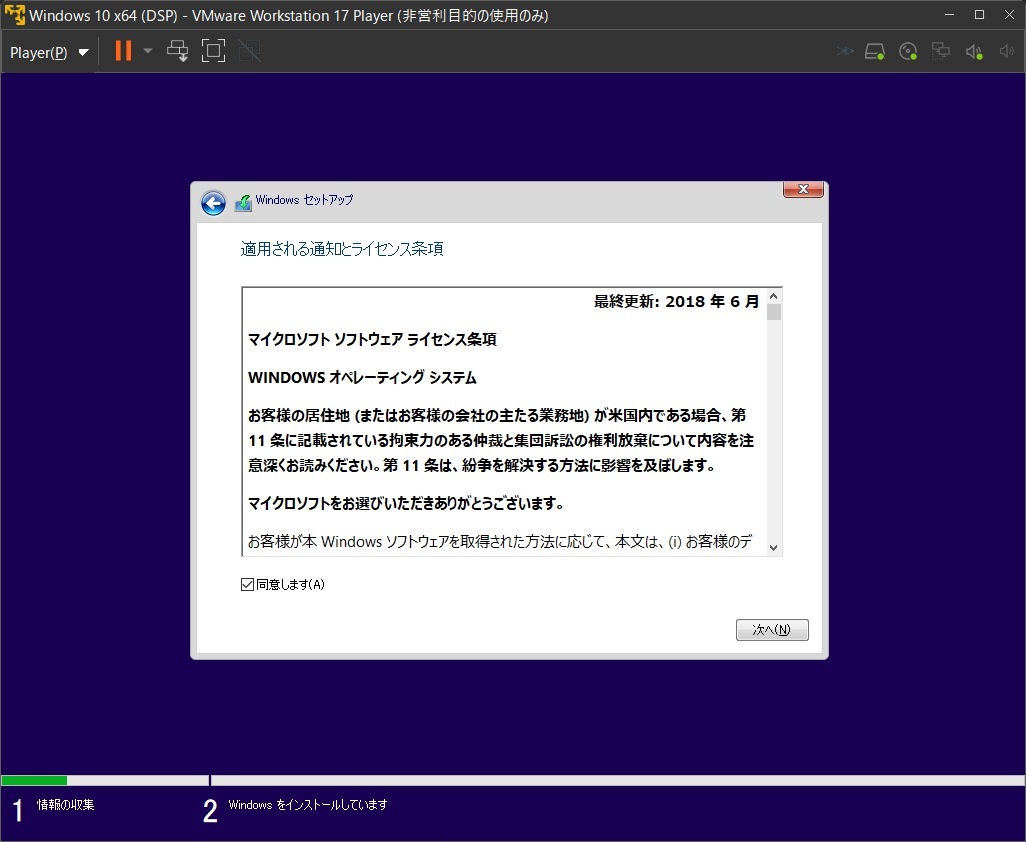Click the VMware Player title bar logo
The height and width of the screenshot is (842, 1026).
14,14
